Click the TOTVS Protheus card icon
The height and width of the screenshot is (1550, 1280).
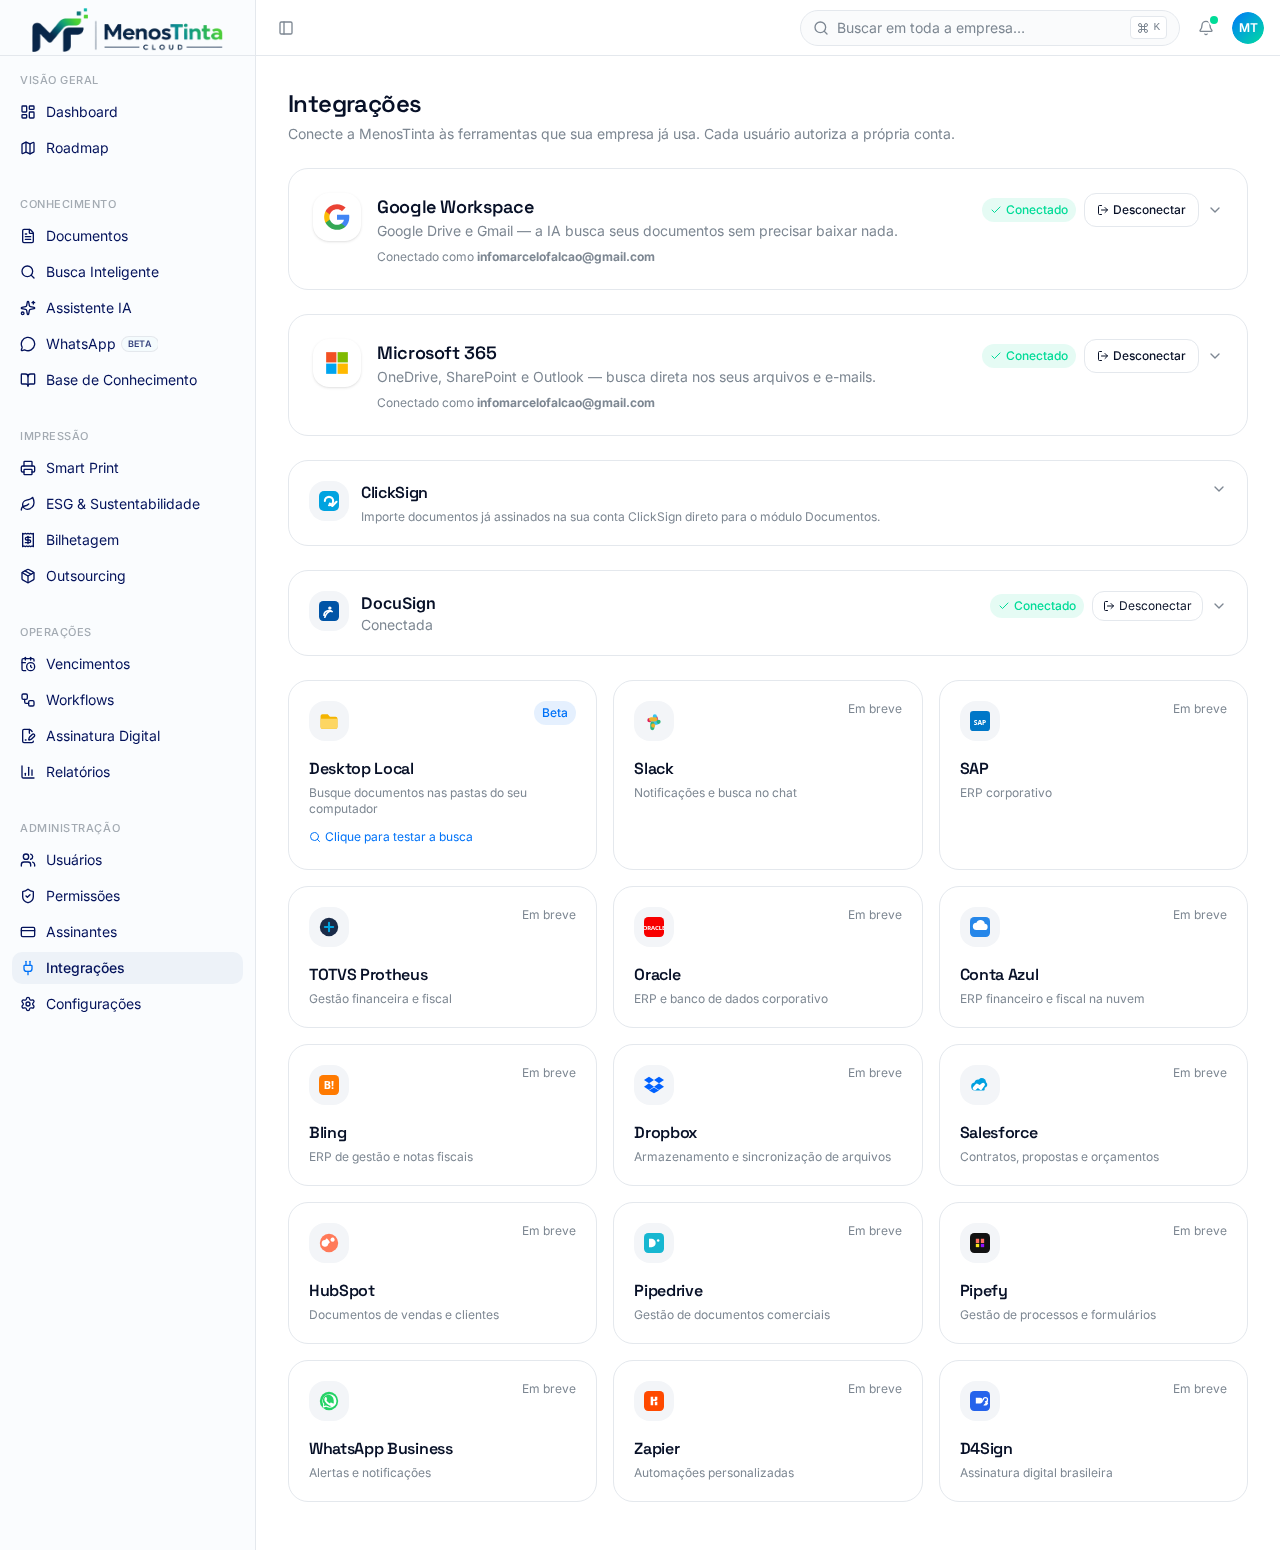pyautogui.click(x=329, y=927)
